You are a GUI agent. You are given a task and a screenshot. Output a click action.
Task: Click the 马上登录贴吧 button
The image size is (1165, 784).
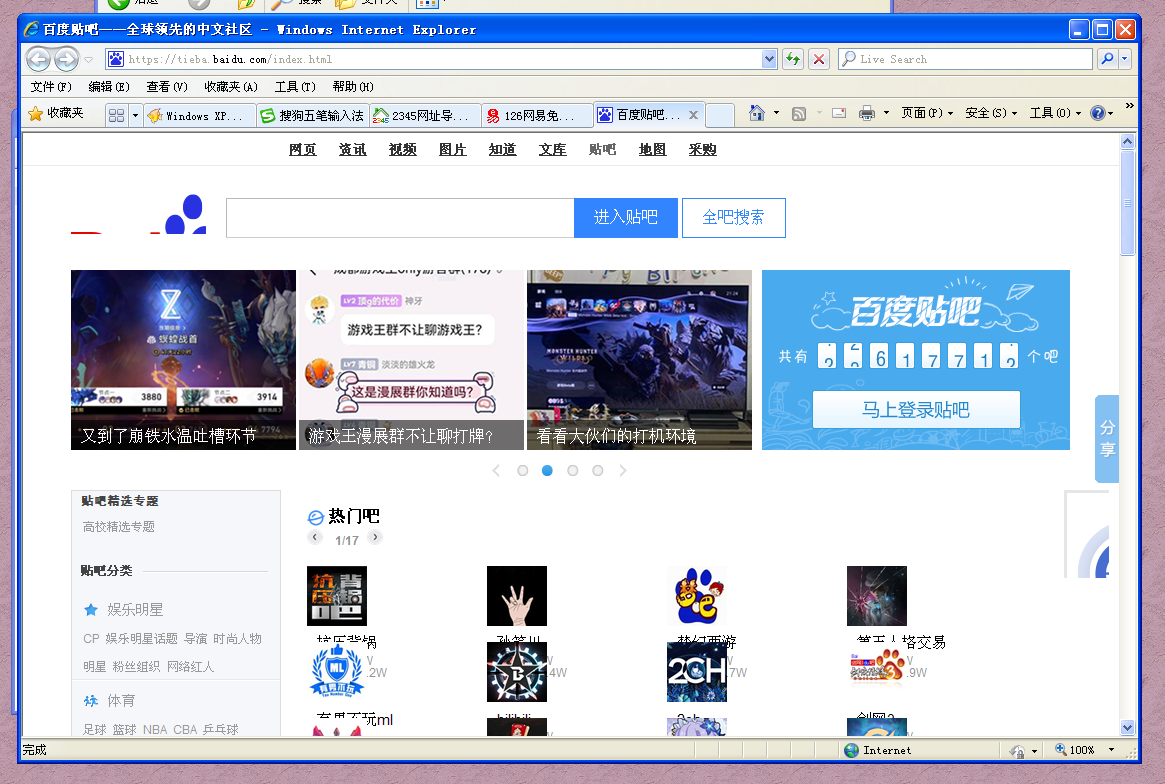[916, 409]
